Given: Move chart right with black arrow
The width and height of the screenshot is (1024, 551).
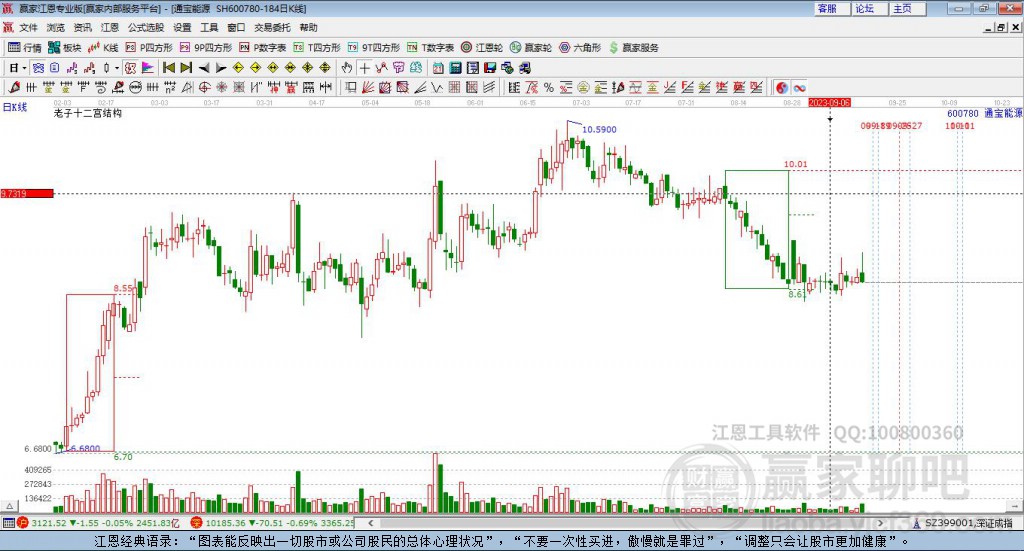Looking at the screenshot, I should 221,68.
